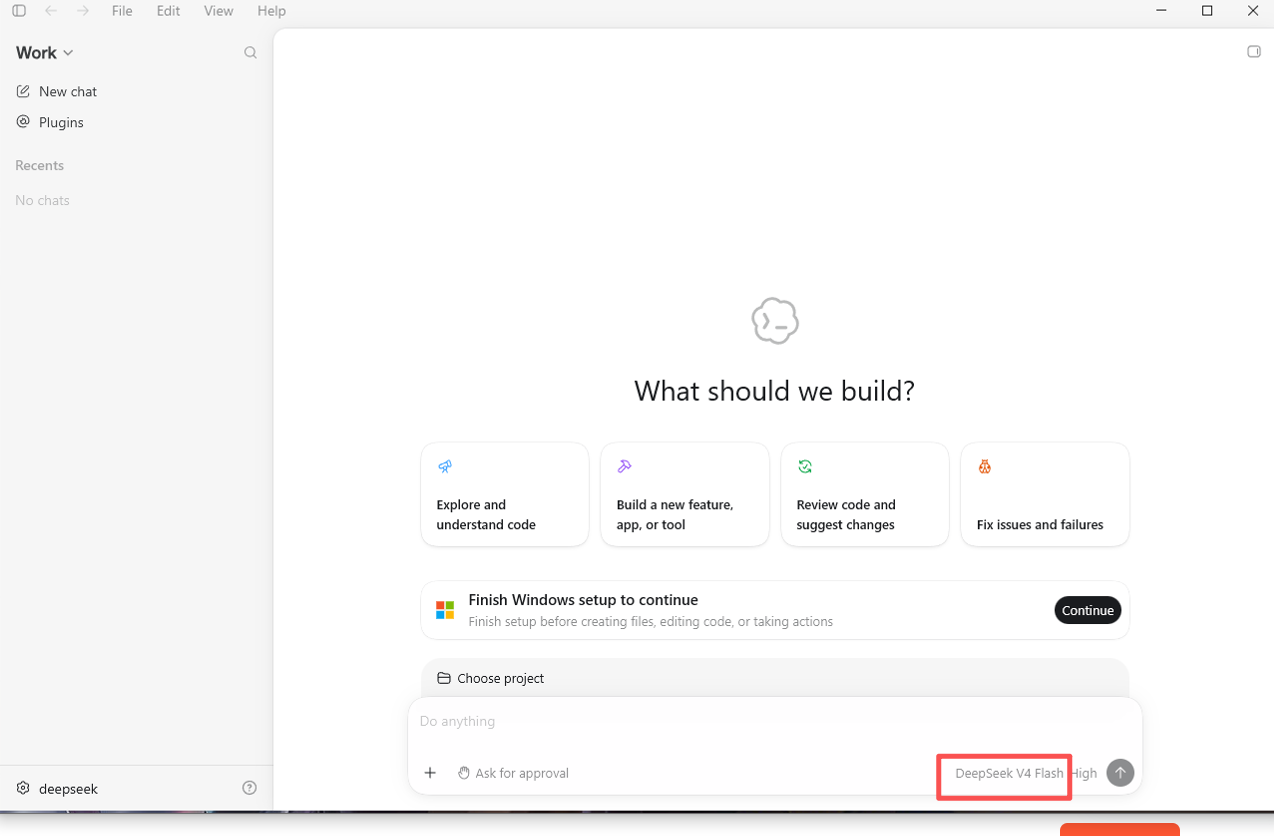Select Review code and suggest changes card

pos(865,494)
